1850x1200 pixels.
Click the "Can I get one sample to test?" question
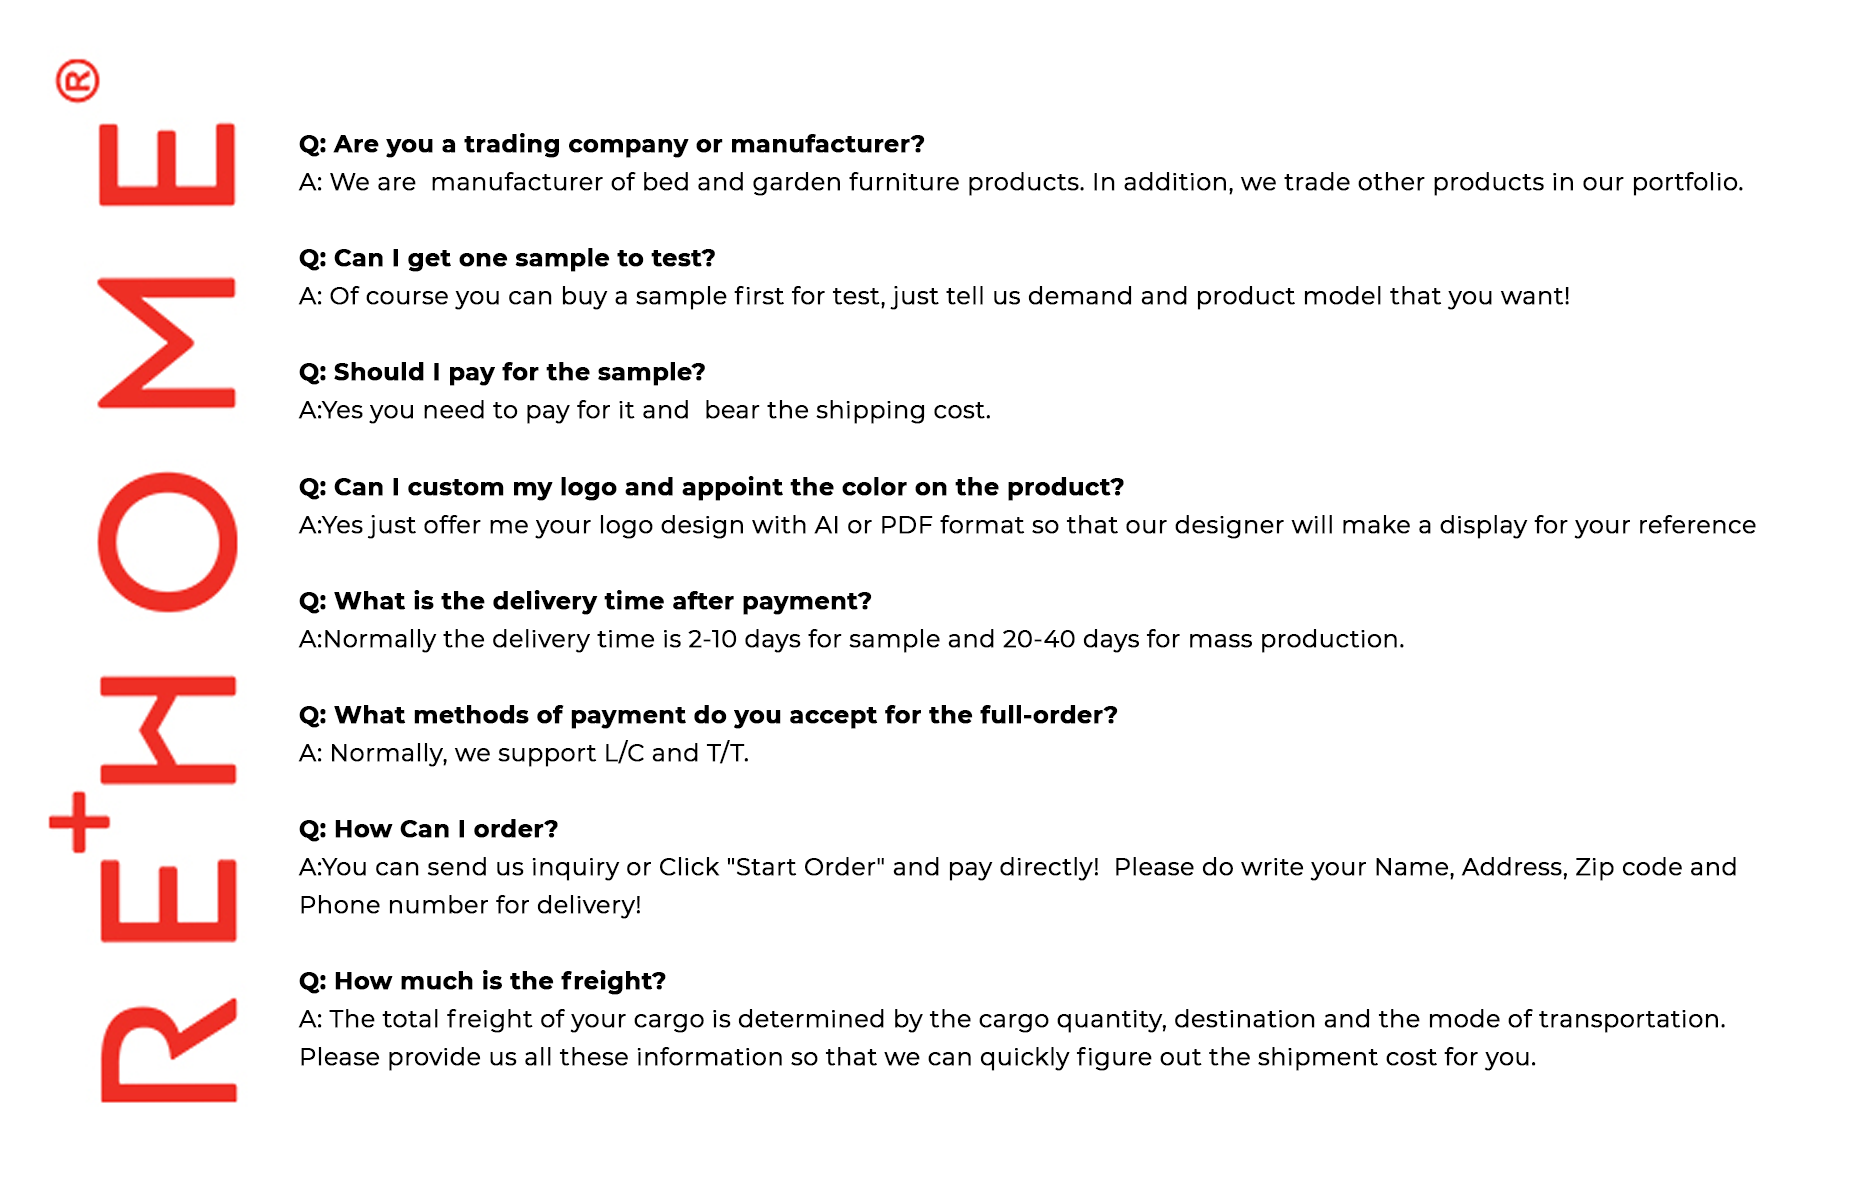point(507,258)
